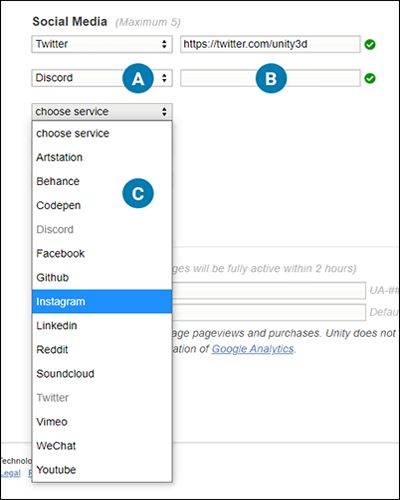This screenshot has width=400, height=500.
Task: Open the Discord service dropdown
Action: (x=102, y=78)
